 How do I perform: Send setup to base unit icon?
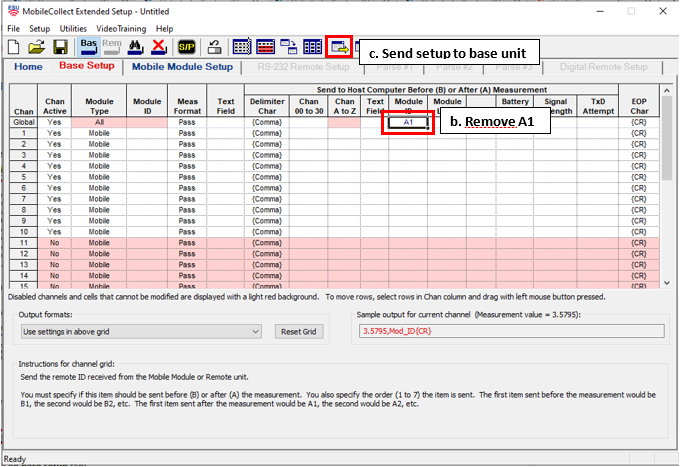(339, 47)
